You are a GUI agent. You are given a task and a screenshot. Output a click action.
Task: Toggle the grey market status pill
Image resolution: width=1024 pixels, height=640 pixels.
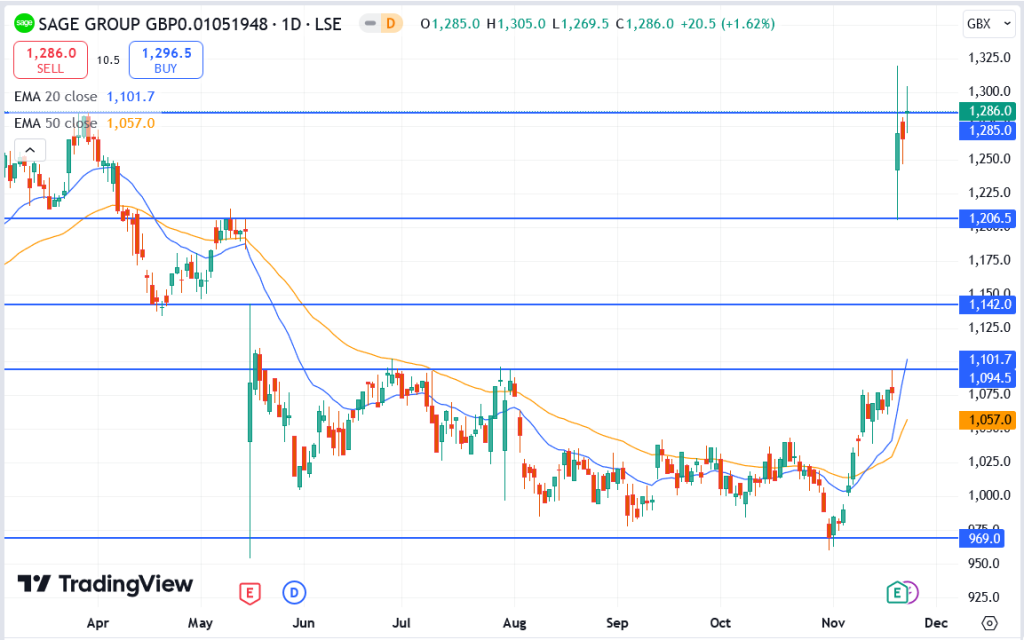pyautogui.click(x=370, y=24)
